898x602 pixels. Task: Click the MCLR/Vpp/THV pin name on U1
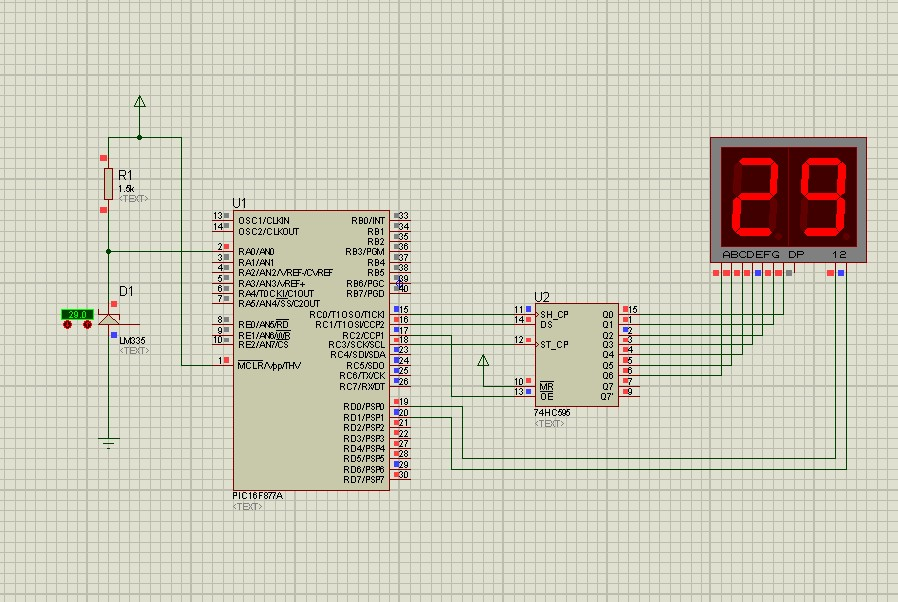pos(269,365)
